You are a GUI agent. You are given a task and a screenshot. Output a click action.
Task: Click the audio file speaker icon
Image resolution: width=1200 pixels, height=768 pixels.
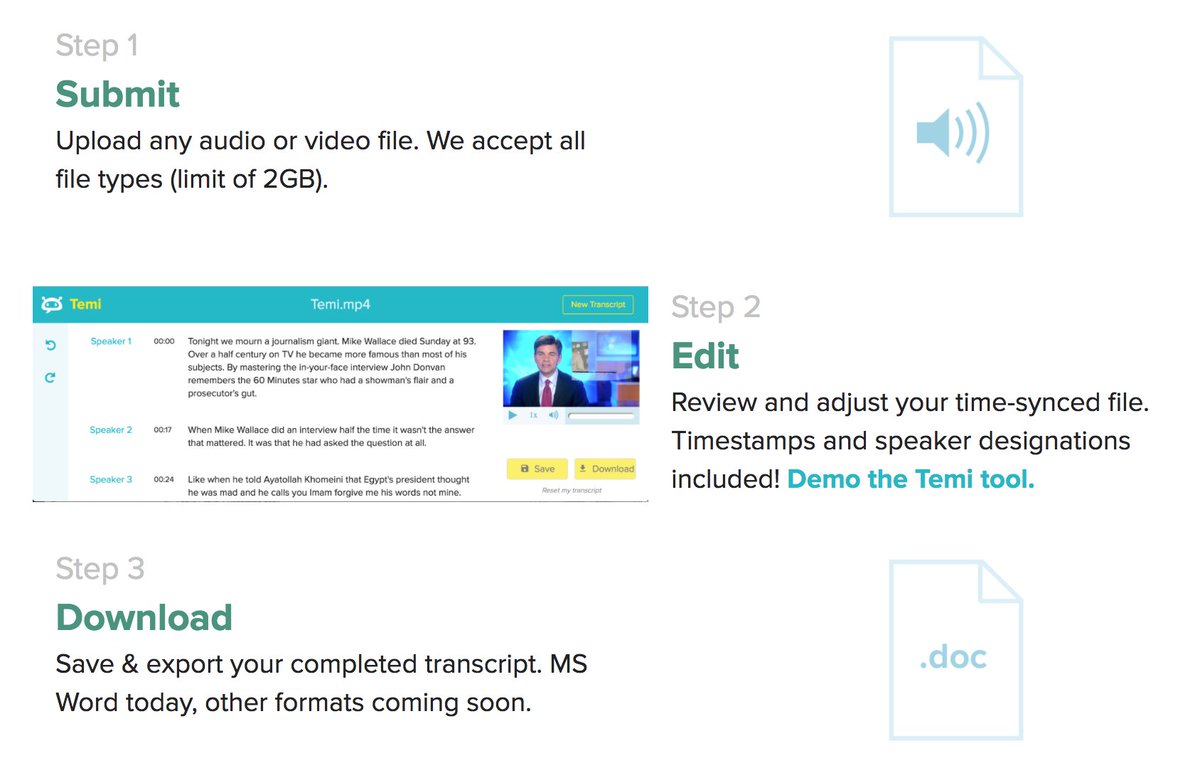[x=955, y=127]
